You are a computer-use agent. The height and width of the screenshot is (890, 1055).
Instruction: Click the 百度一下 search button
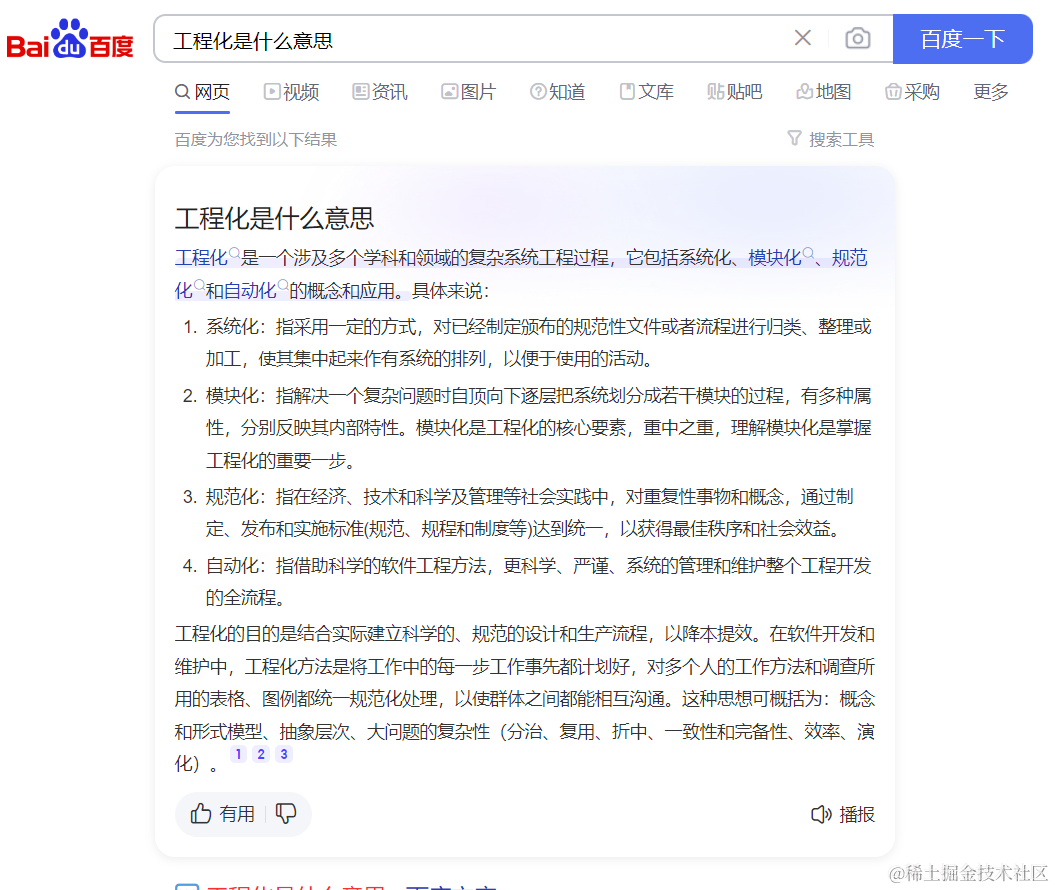coord(963,39)
